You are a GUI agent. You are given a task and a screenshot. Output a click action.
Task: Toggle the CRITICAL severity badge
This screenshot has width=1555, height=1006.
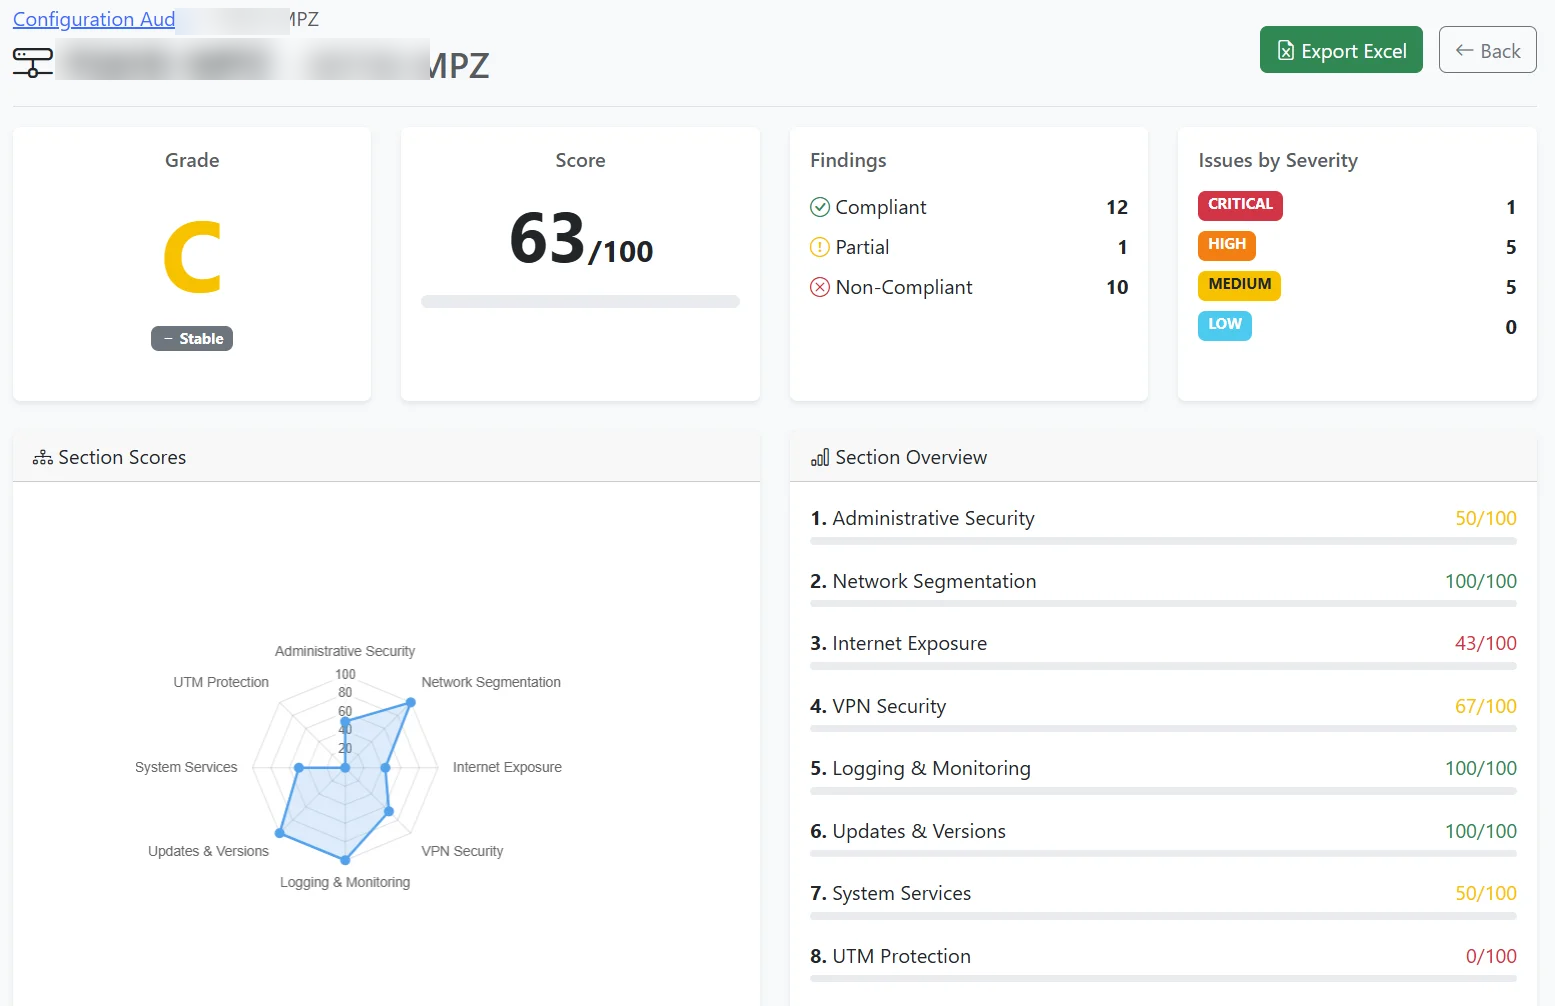tap(1240, 205)
